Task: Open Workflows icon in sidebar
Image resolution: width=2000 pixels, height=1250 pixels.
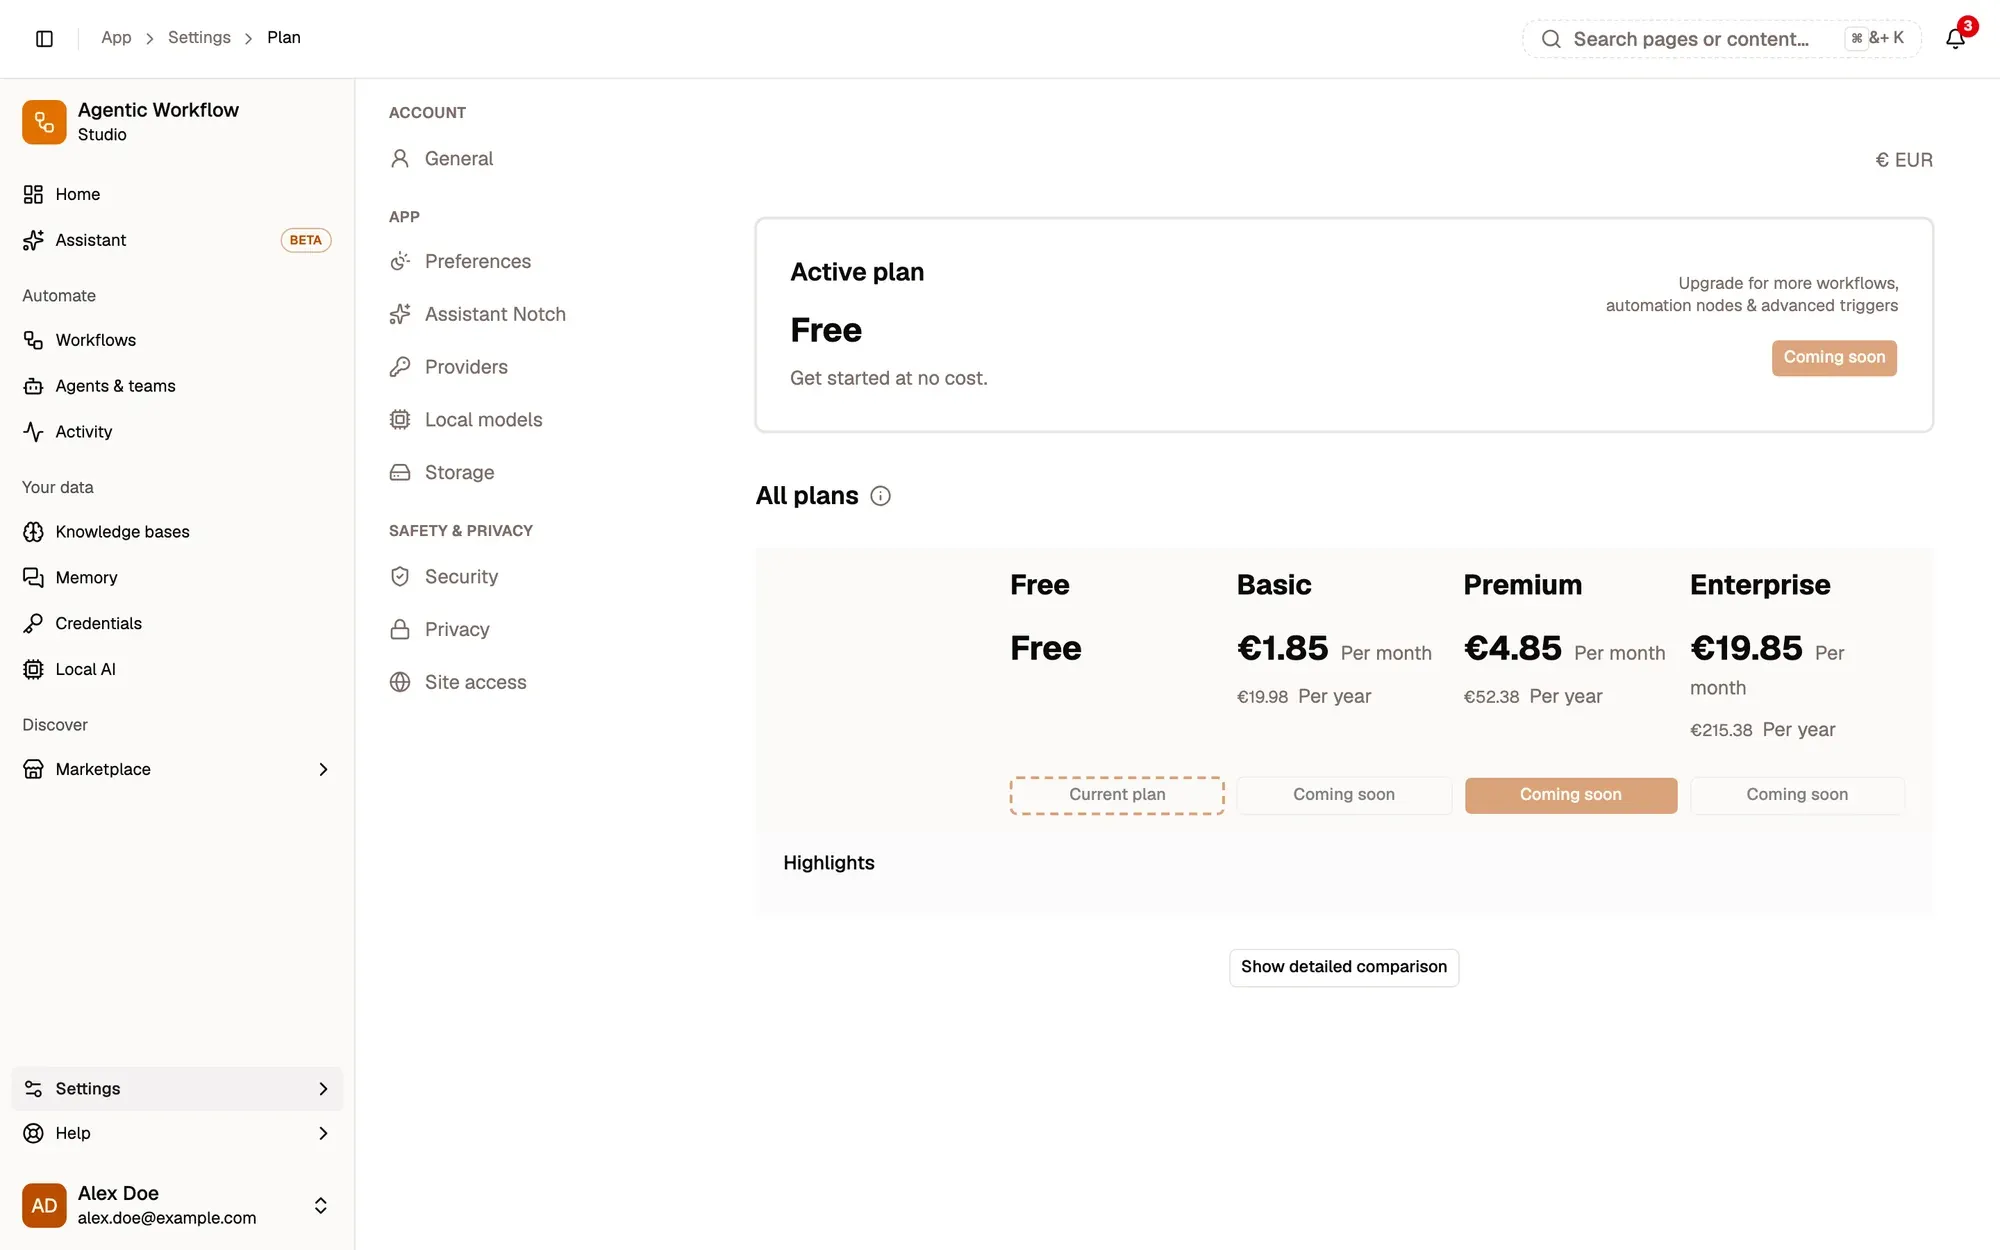Action: click(x=33, y=340)
